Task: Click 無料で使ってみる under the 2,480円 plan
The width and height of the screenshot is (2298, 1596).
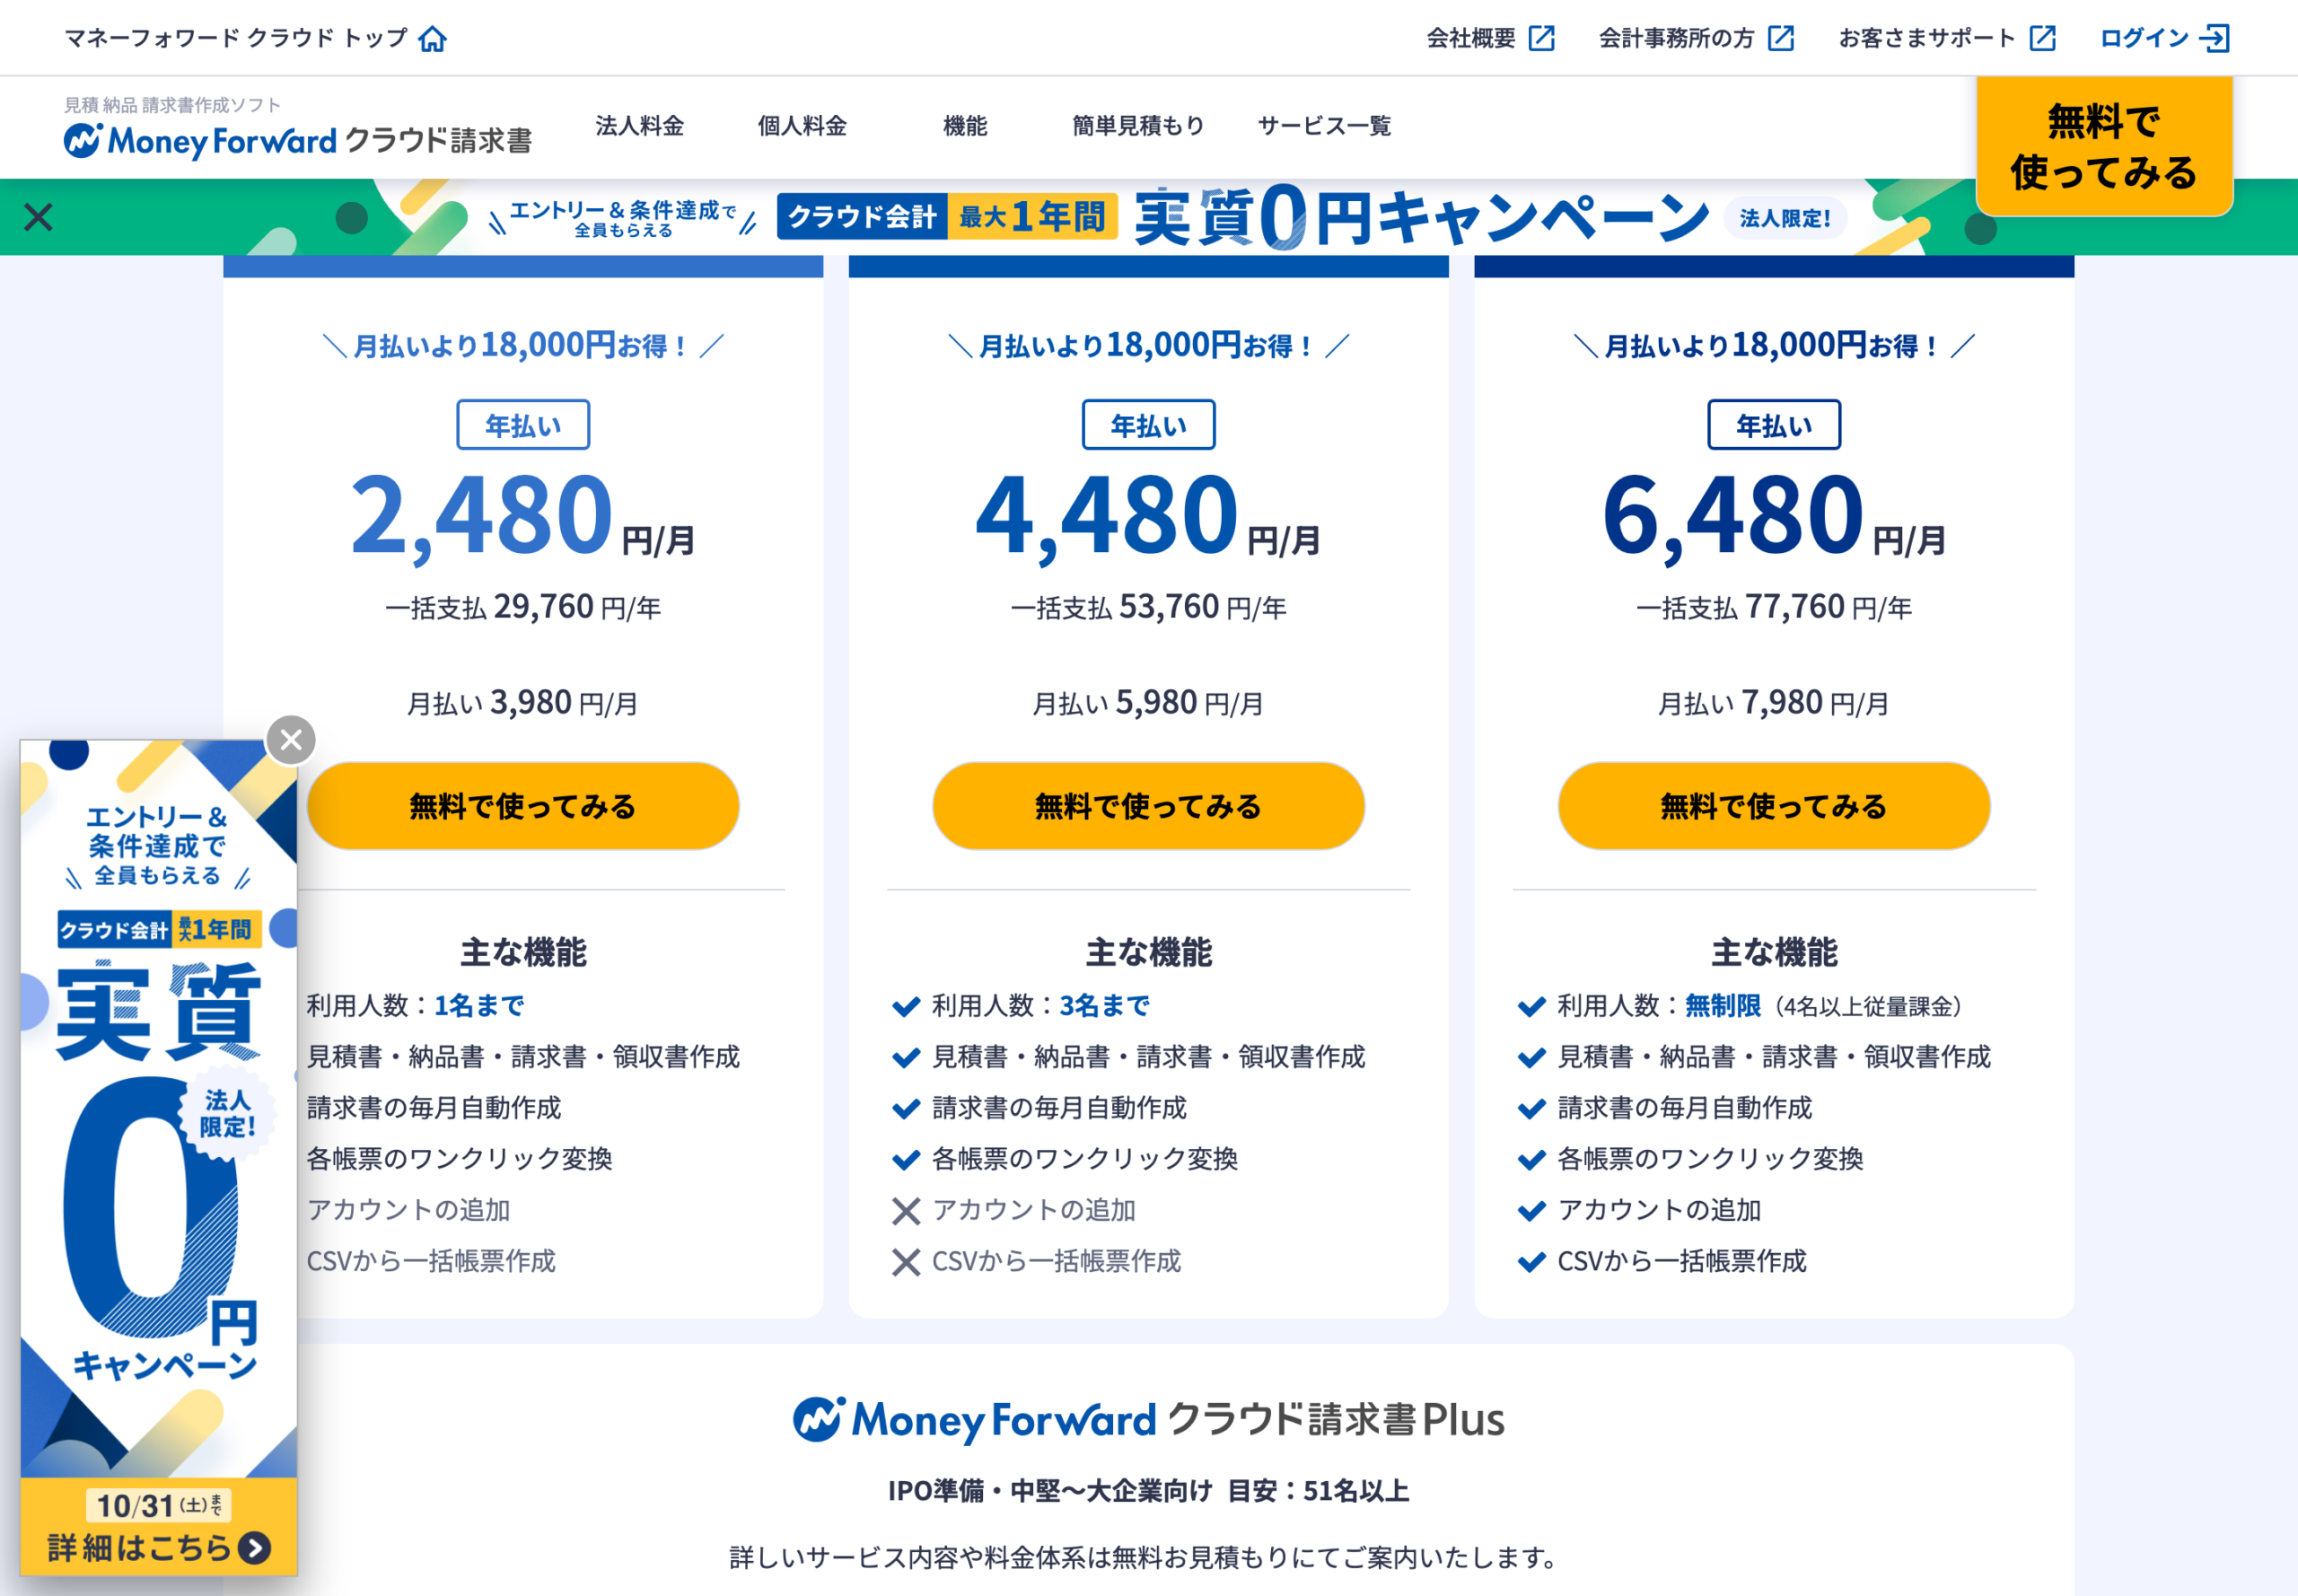Action: [x=523, y=806]
